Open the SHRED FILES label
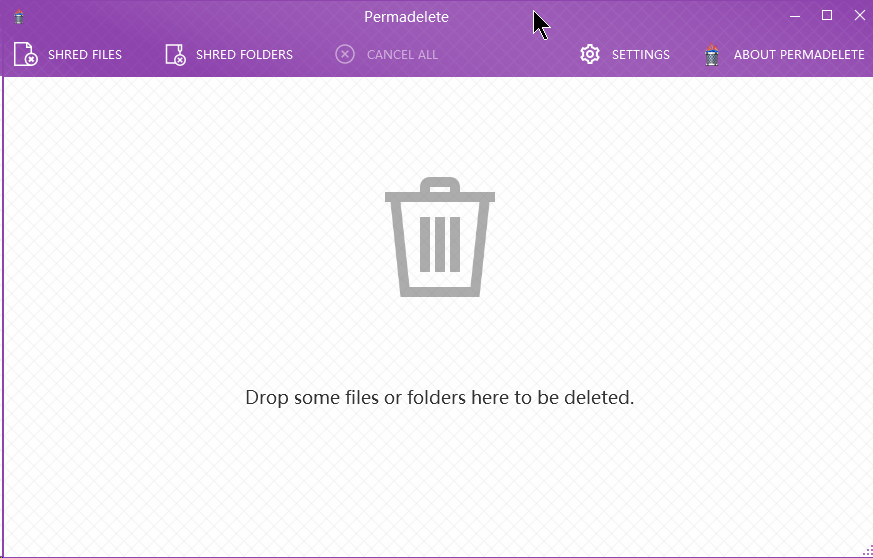Image resolution: width=873 pixels, height=558 pixels. [85, 55]
